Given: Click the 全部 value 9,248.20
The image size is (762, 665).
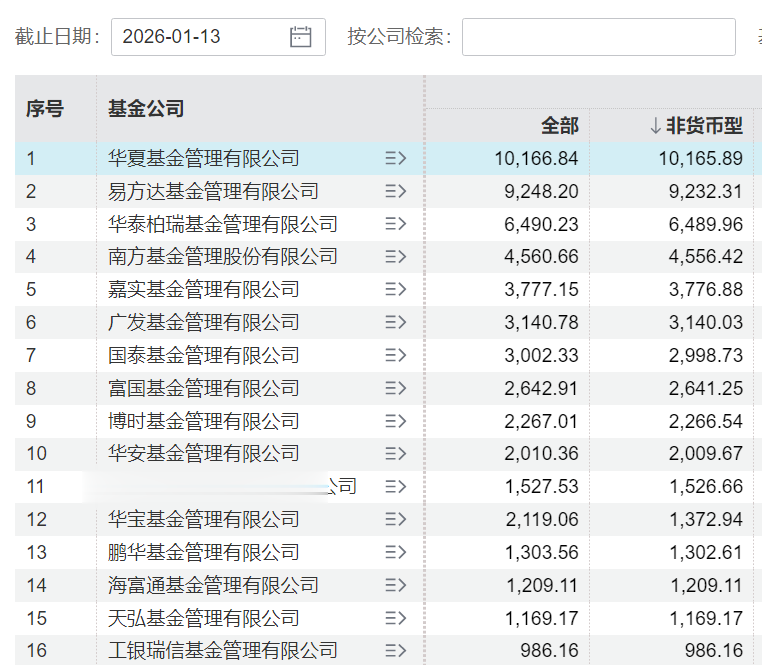Looking at the screenshot, I should (x=541, y=192).
